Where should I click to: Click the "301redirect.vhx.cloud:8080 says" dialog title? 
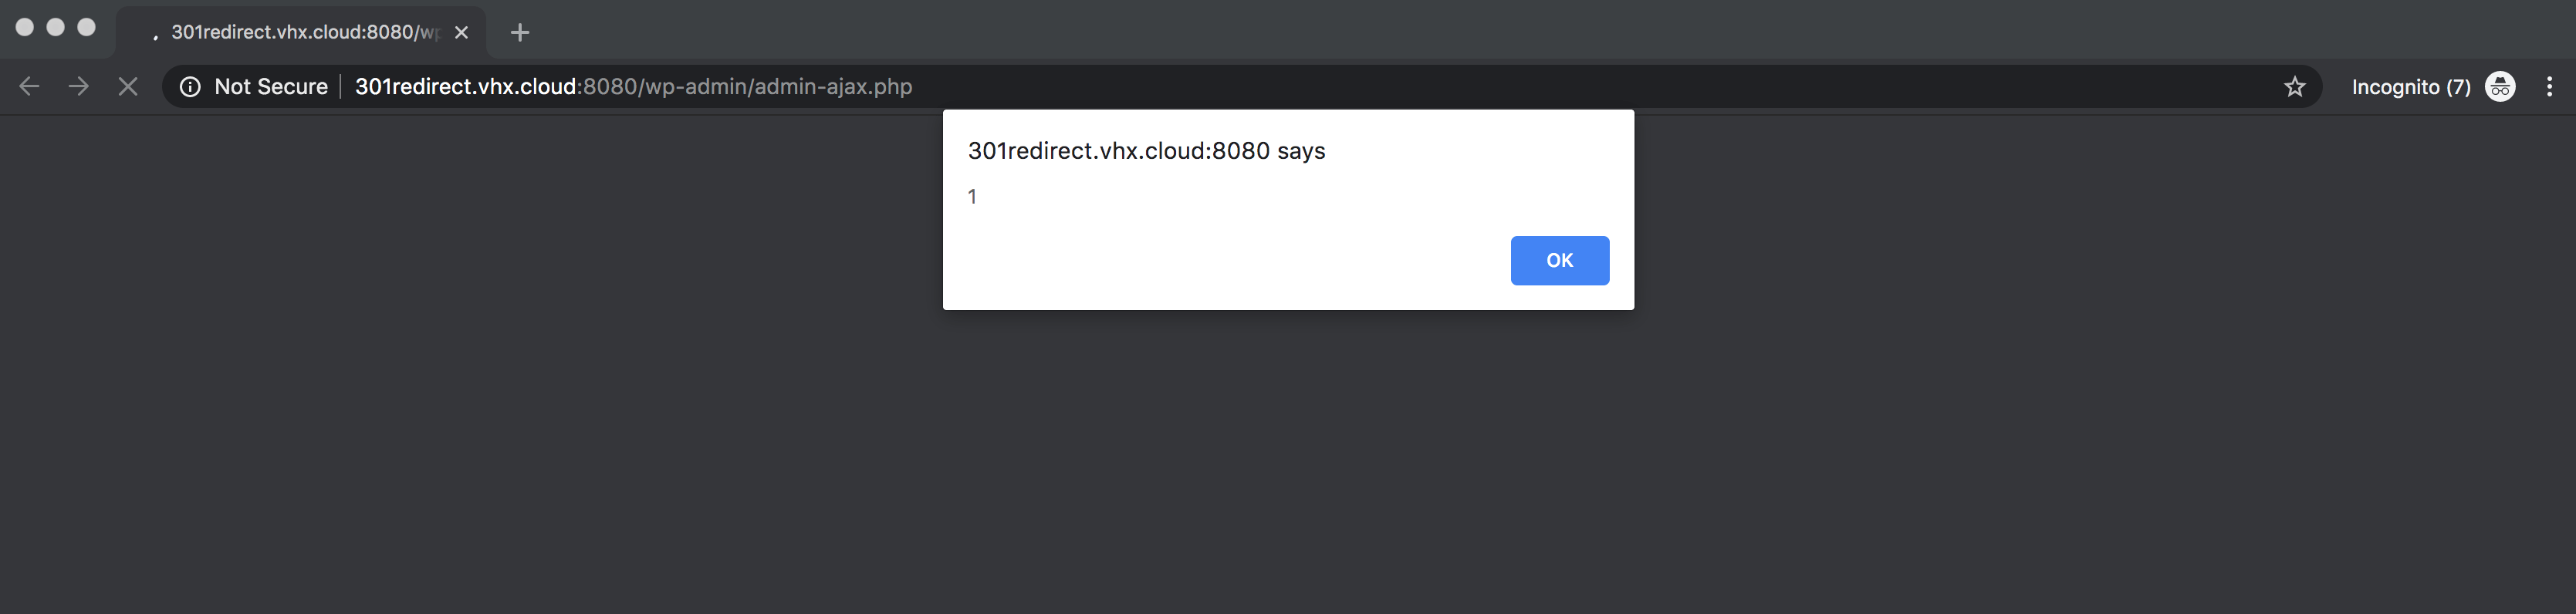pyautogui.click(x=1146, y=151)
